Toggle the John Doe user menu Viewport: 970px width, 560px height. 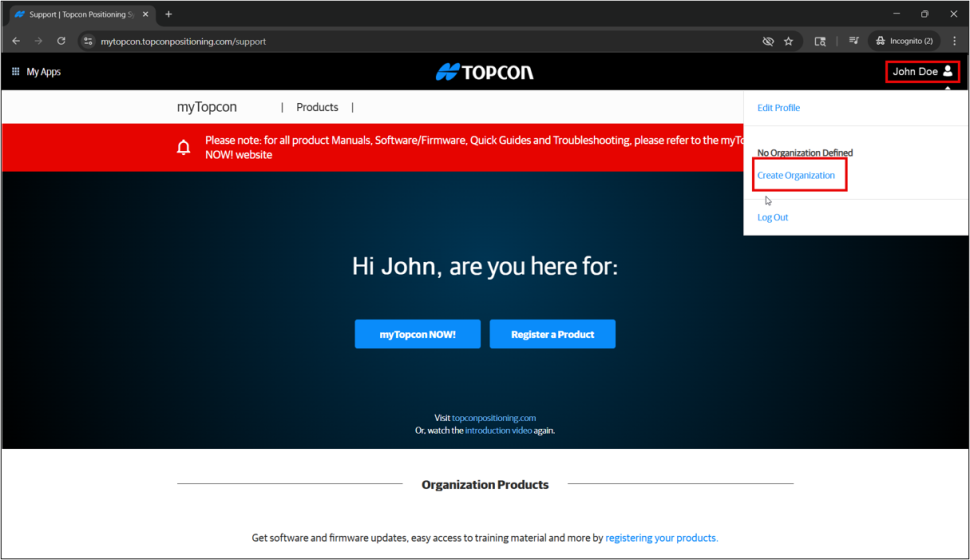tap(922, 72)
